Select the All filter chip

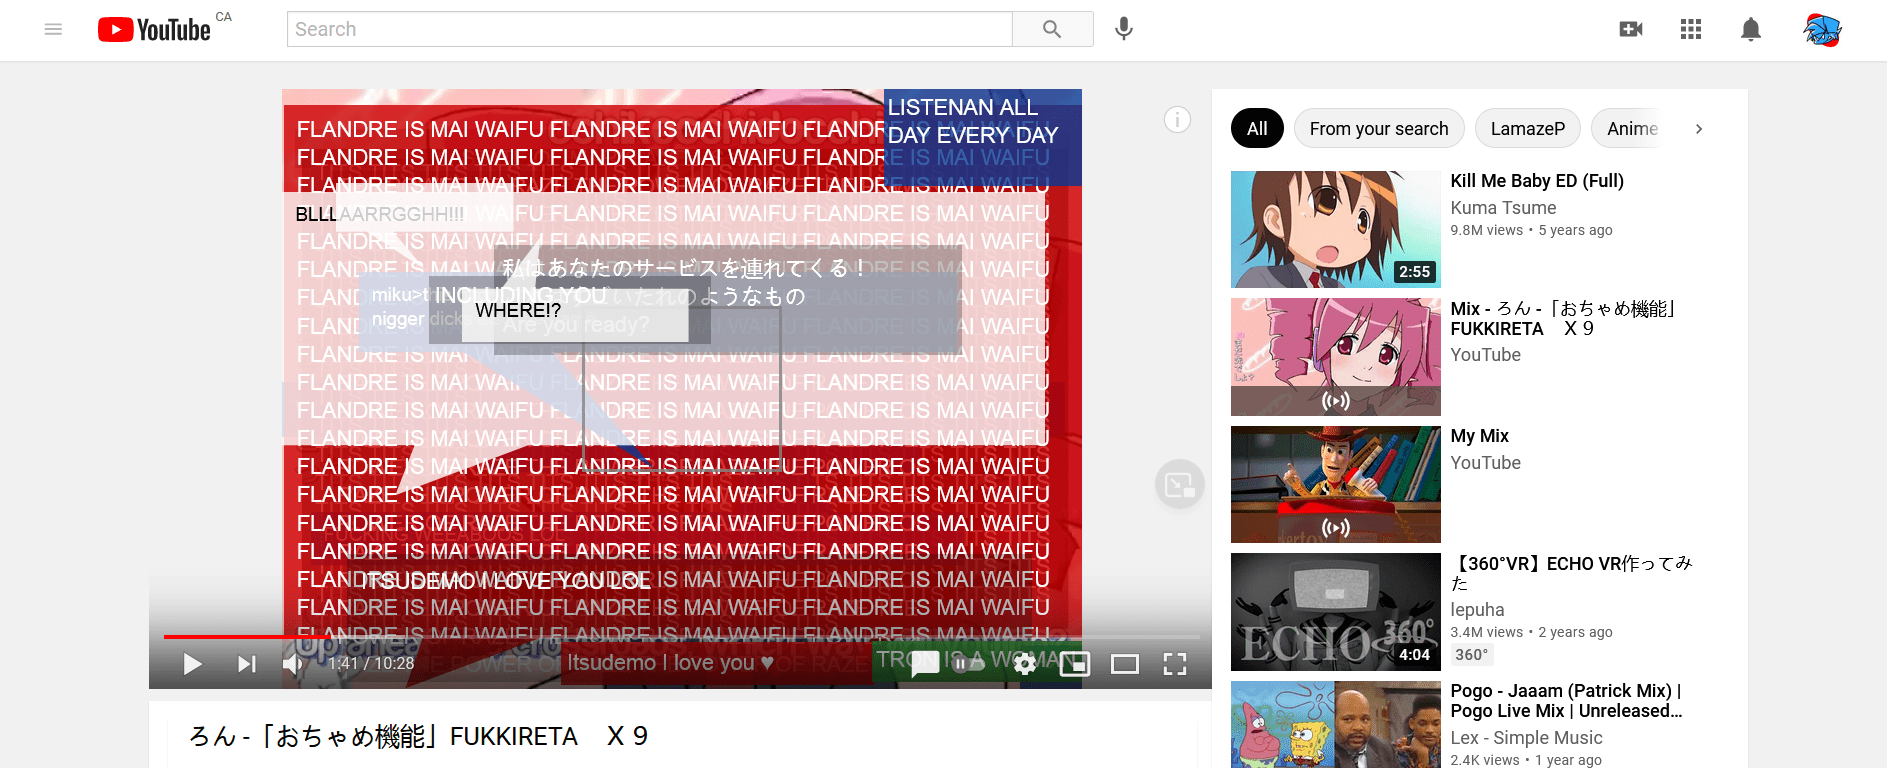coord(1257,128)
